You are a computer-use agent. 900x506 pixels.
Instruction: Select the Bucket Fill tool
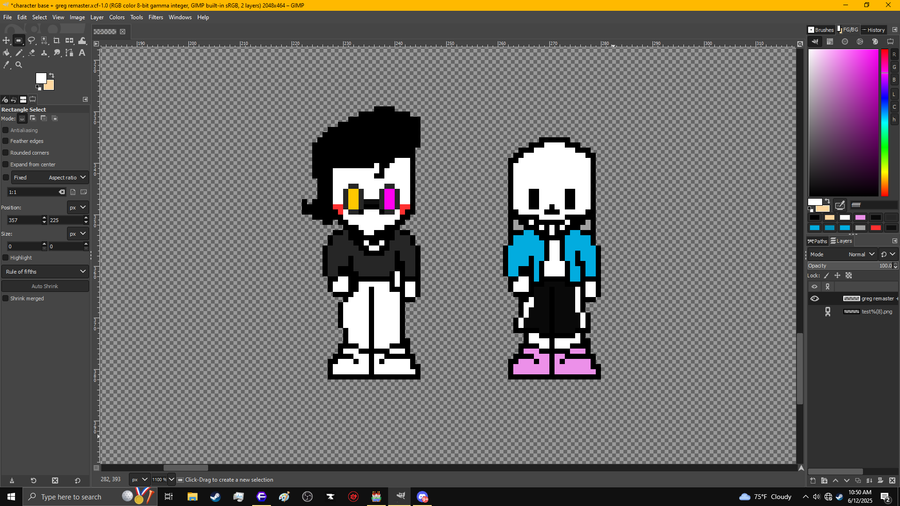6,53
